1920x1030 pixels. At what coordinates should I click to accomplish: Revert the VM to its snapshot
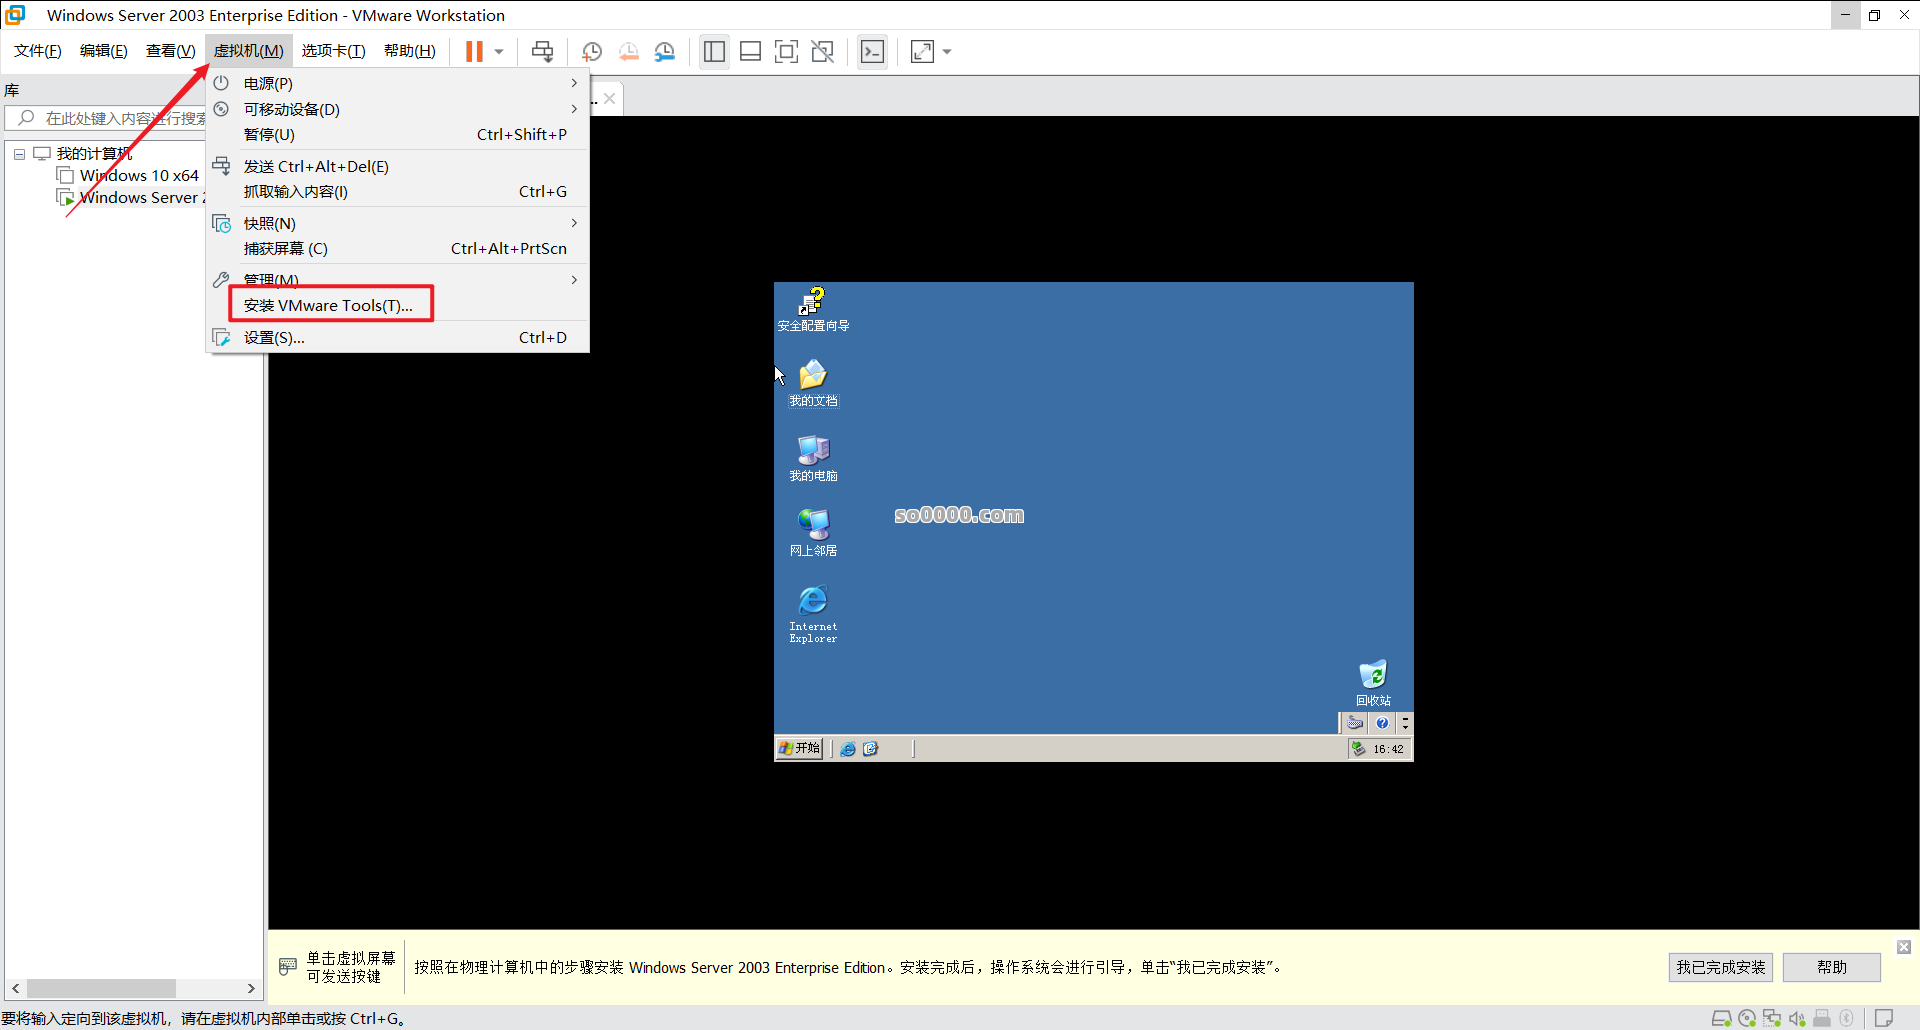(x=629, y=51)
